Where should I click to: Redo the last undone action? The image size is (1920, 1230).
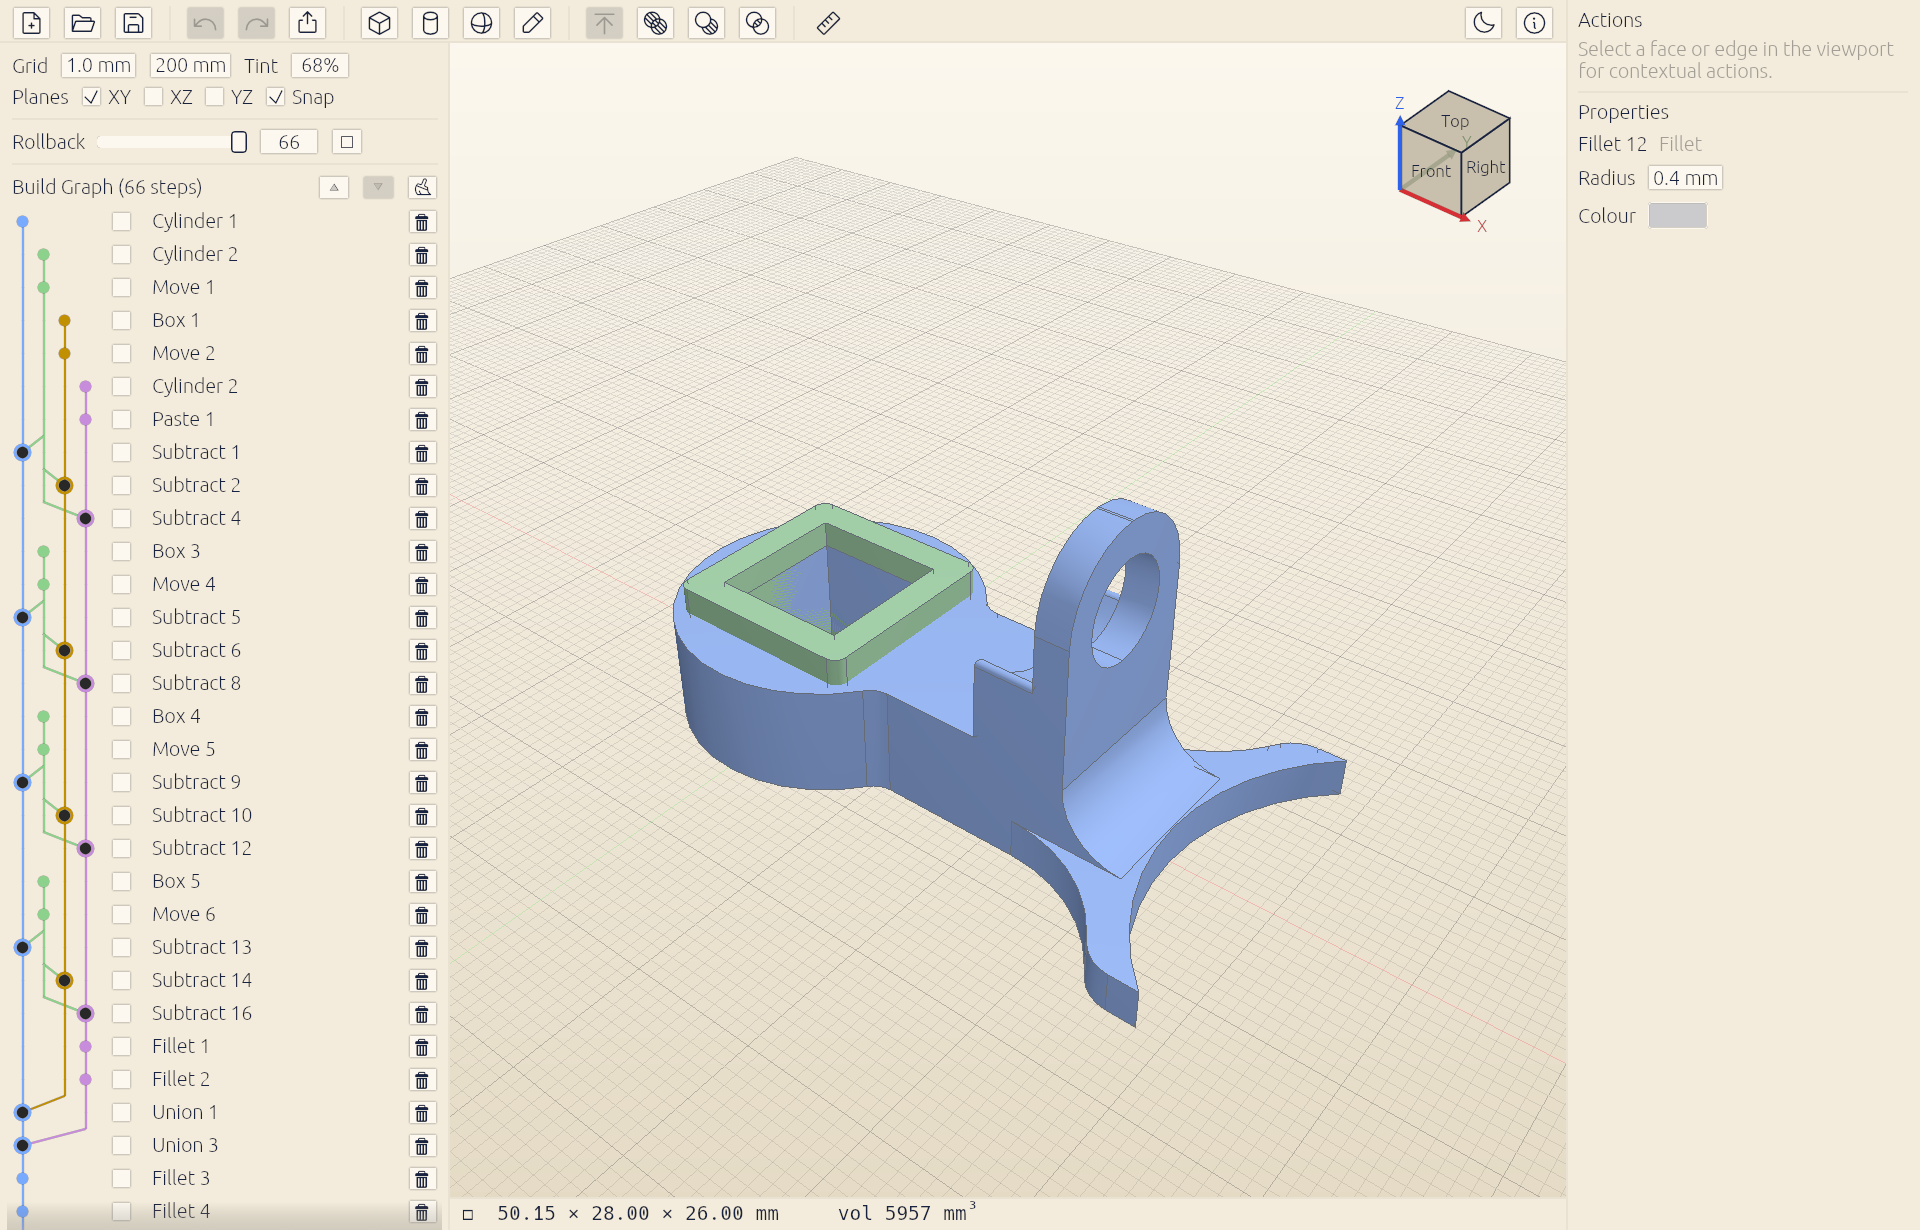[256, 23]
